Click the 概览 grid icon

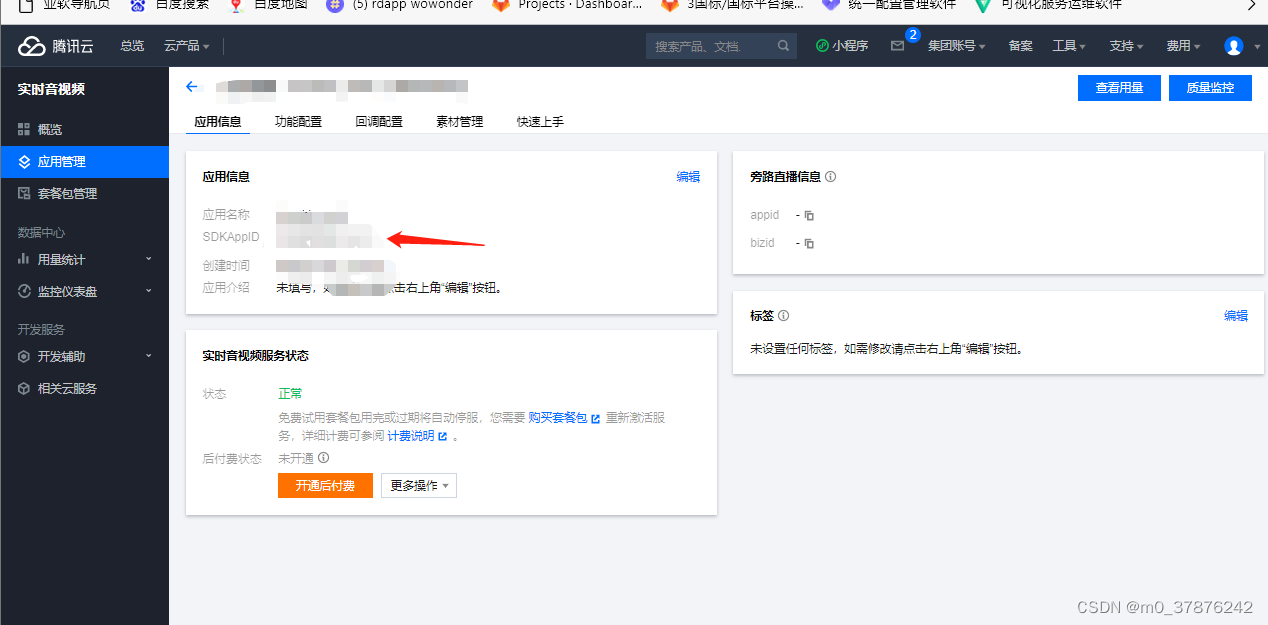[24, 129]
